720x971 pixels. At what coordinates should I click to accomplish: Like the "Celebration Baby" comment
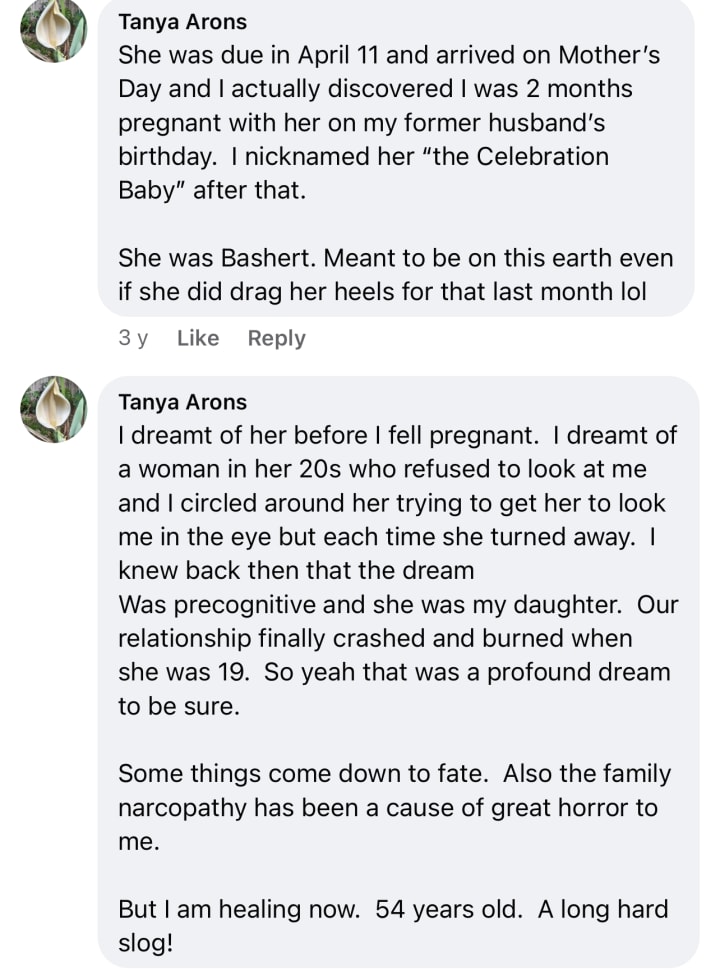197,338
